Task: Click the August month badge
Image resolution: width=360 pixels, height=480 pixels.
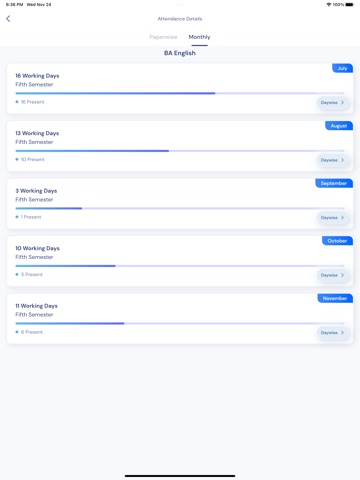Action: (339, 126)
